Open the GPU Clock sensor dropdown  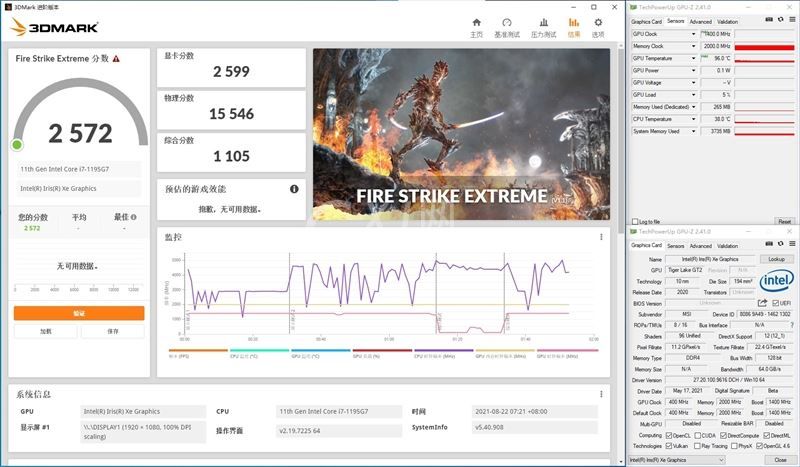[x=693, y=34]
